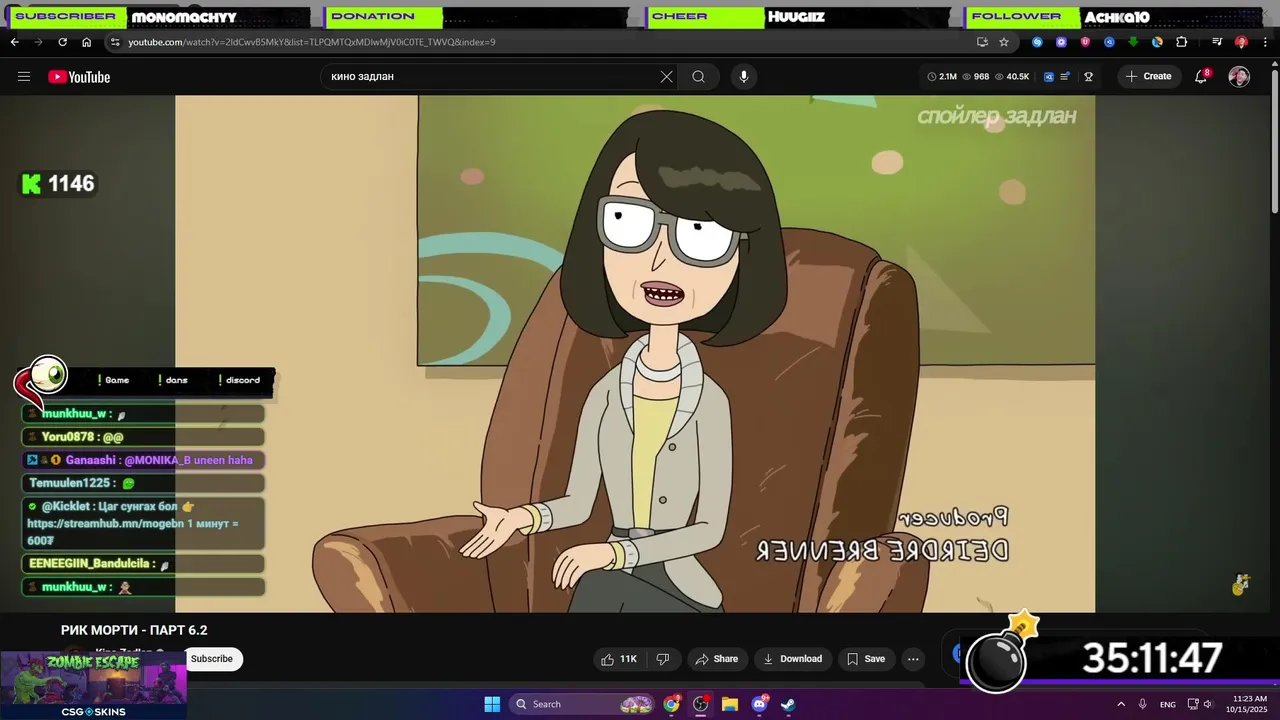
Task: Click the Zombie Escape ad thumbnail
Action: [x=93, y=685]
